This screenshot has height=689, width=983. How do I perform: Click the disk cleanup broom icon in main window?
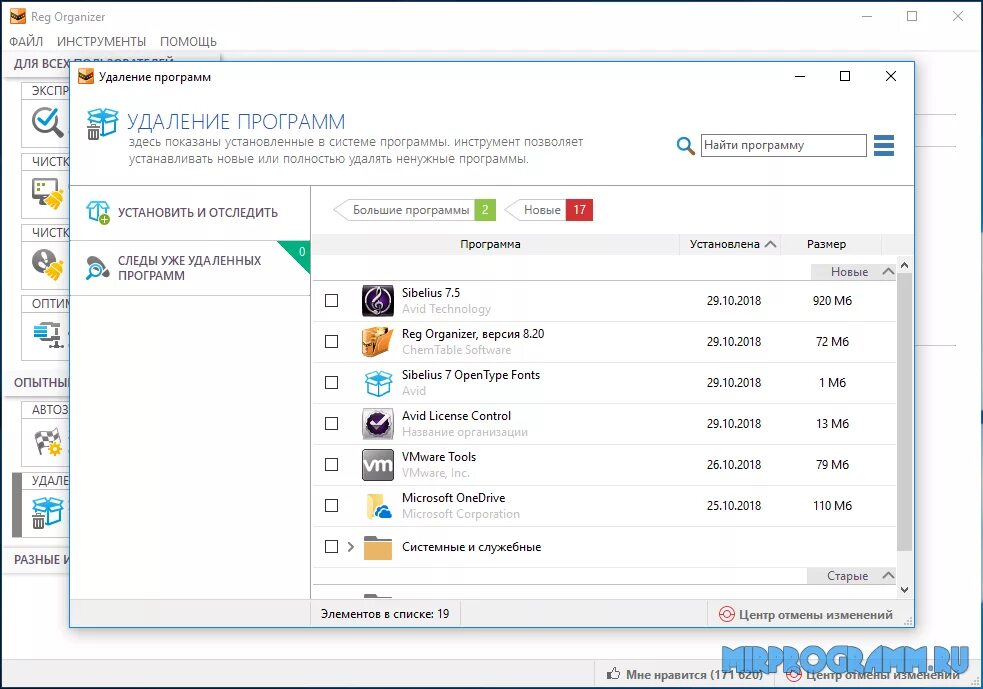(48, 193)
